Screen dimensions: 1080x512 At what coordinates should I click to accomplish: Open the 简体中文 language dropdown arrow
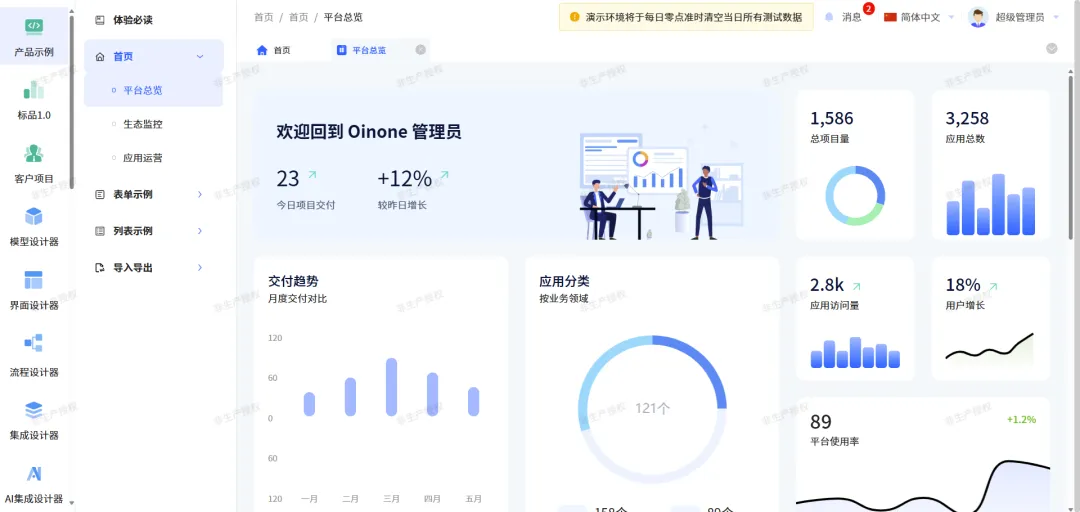click(951, 17)
